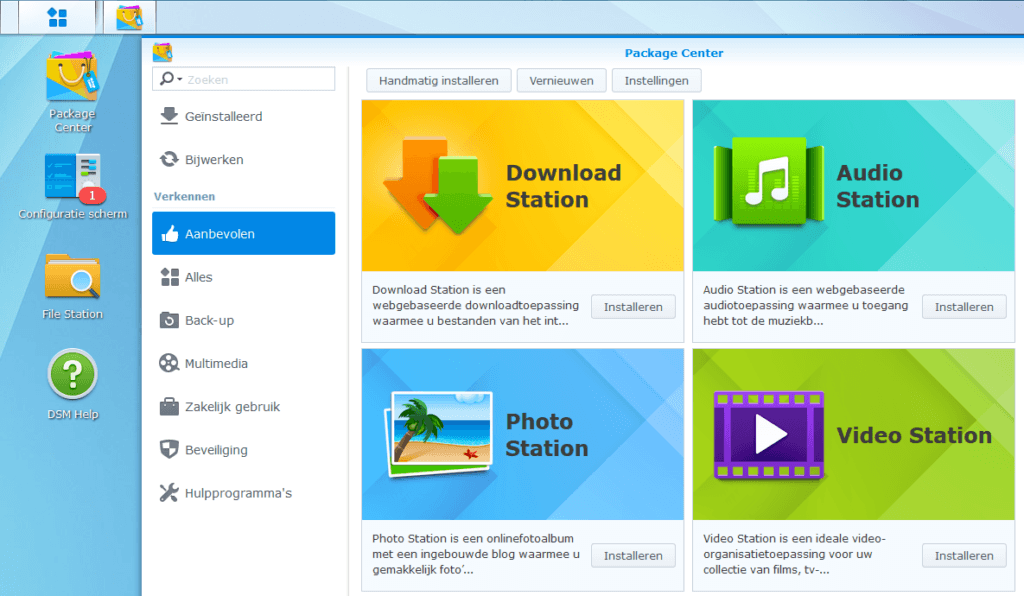Click Handmatig installeren button
The height and width of the screenshot is (596, 1024).
439,80
